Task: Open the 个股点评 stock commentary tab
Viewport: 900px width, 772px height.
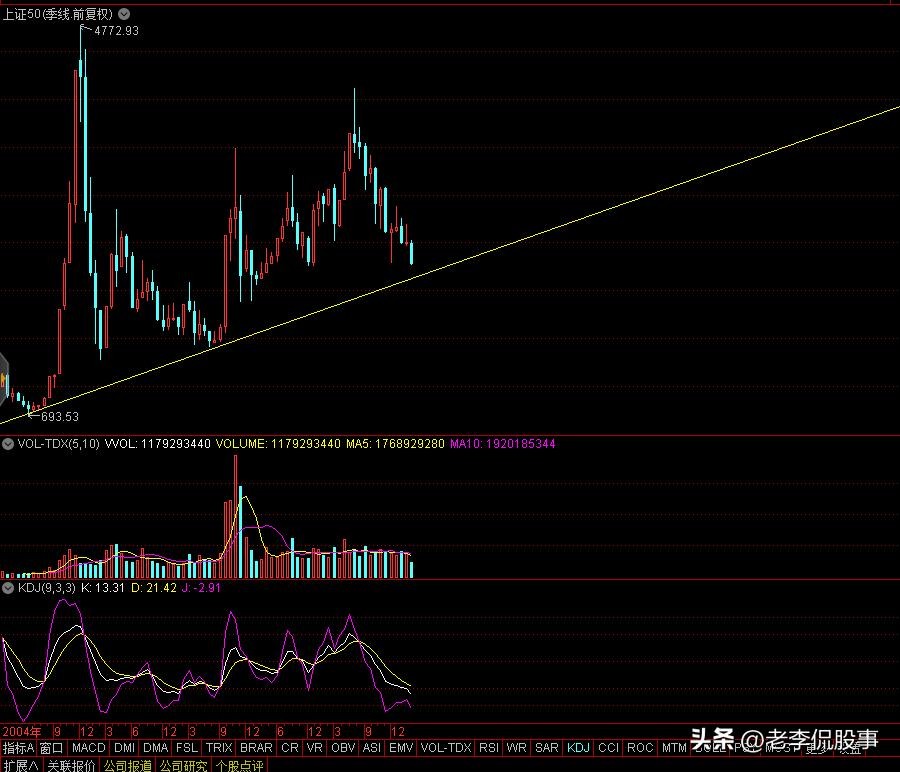Action: pyautogui.click(x=240, y=765)
